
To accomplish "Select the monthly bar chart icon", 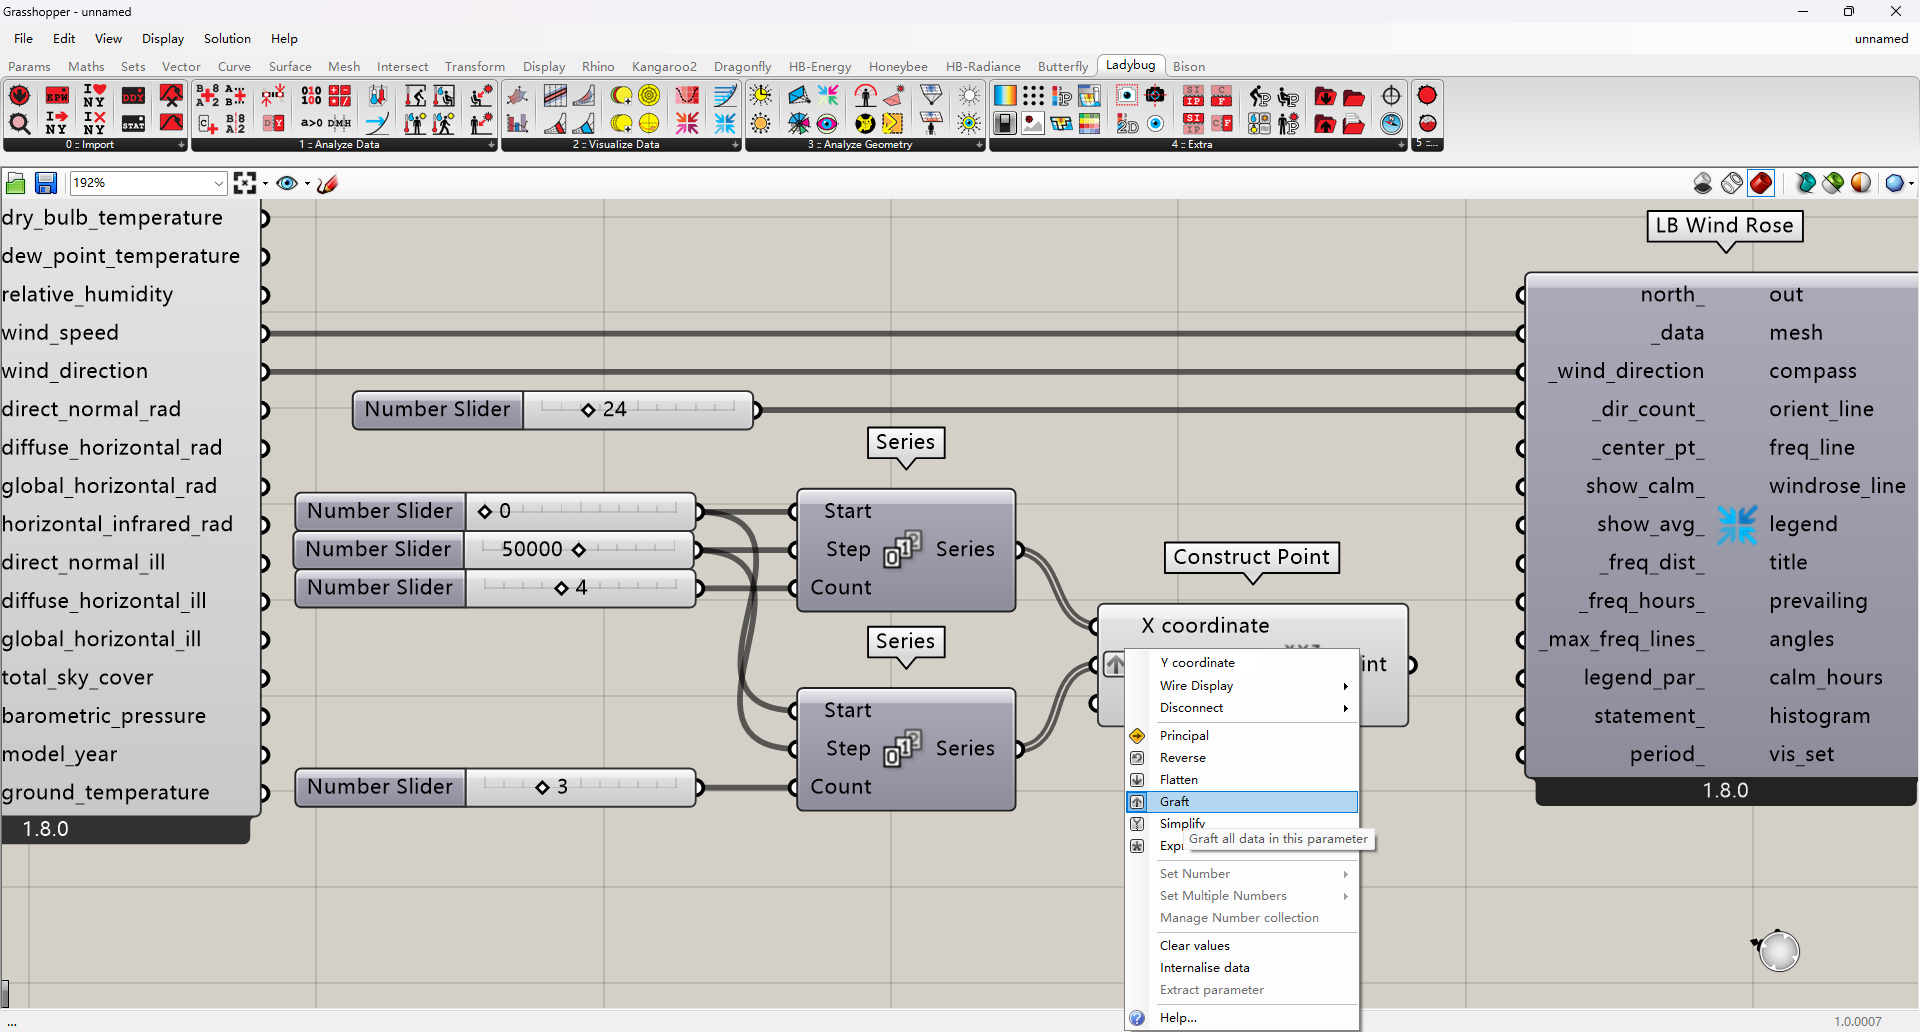I will click(x=517, y=123).
